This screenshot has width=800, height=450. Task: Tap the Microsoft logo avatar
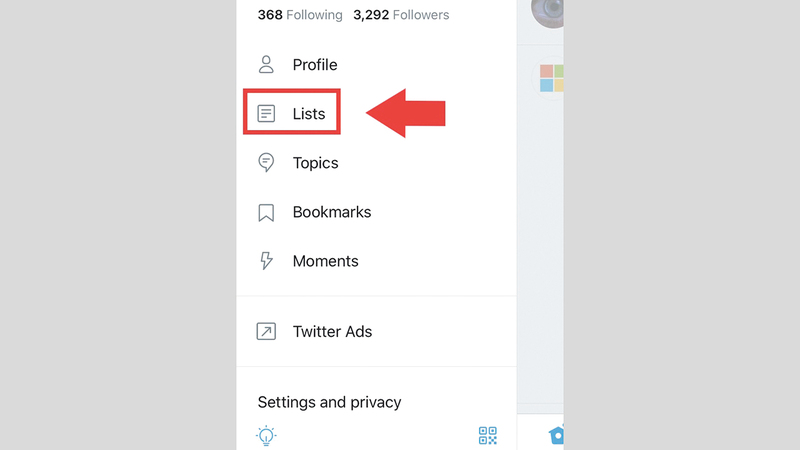coord(552,78)
